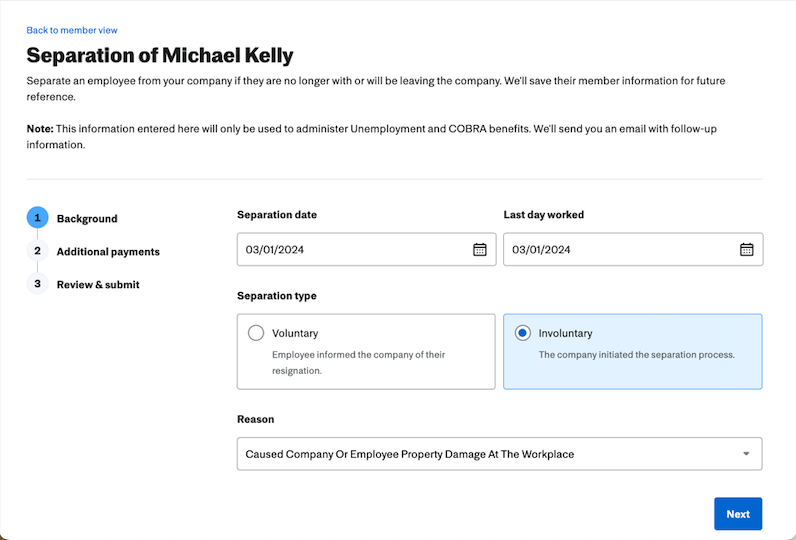Screen dimensions: 796x540
Task: Click 'The company initiated the separation process' text
Action: coord(637,355)
